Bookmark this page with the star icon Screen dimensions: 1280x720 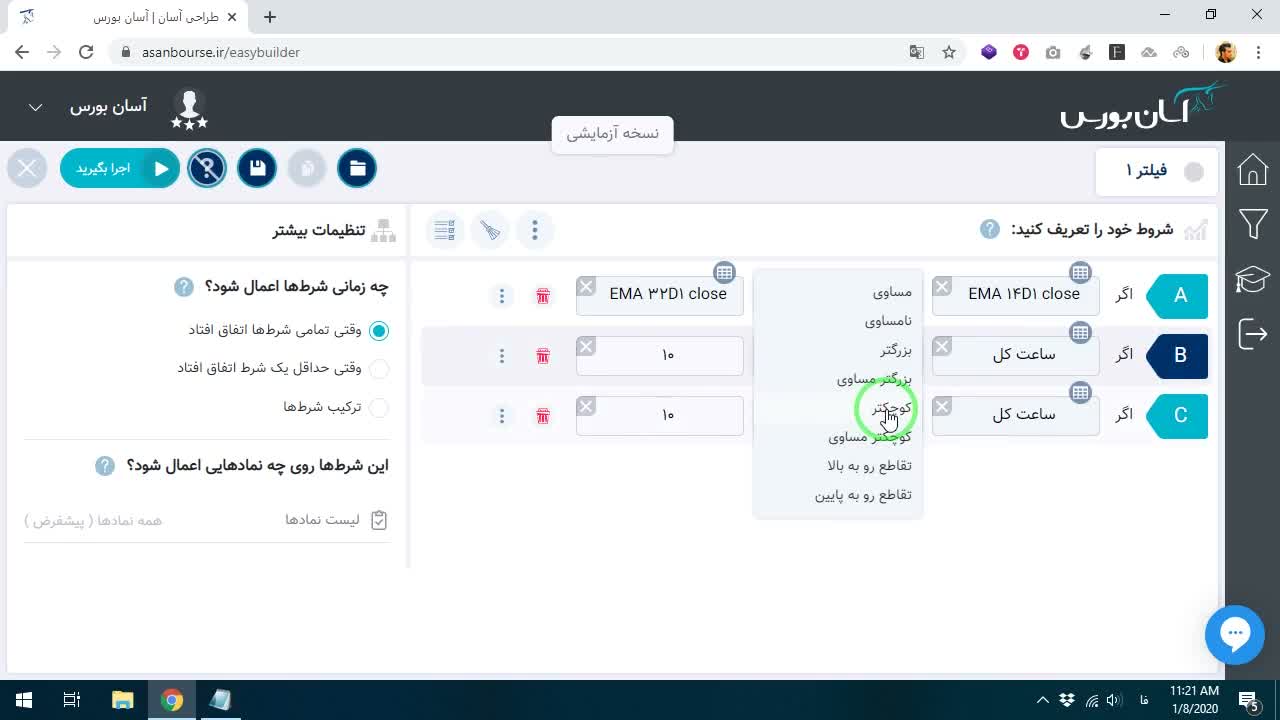949,52
